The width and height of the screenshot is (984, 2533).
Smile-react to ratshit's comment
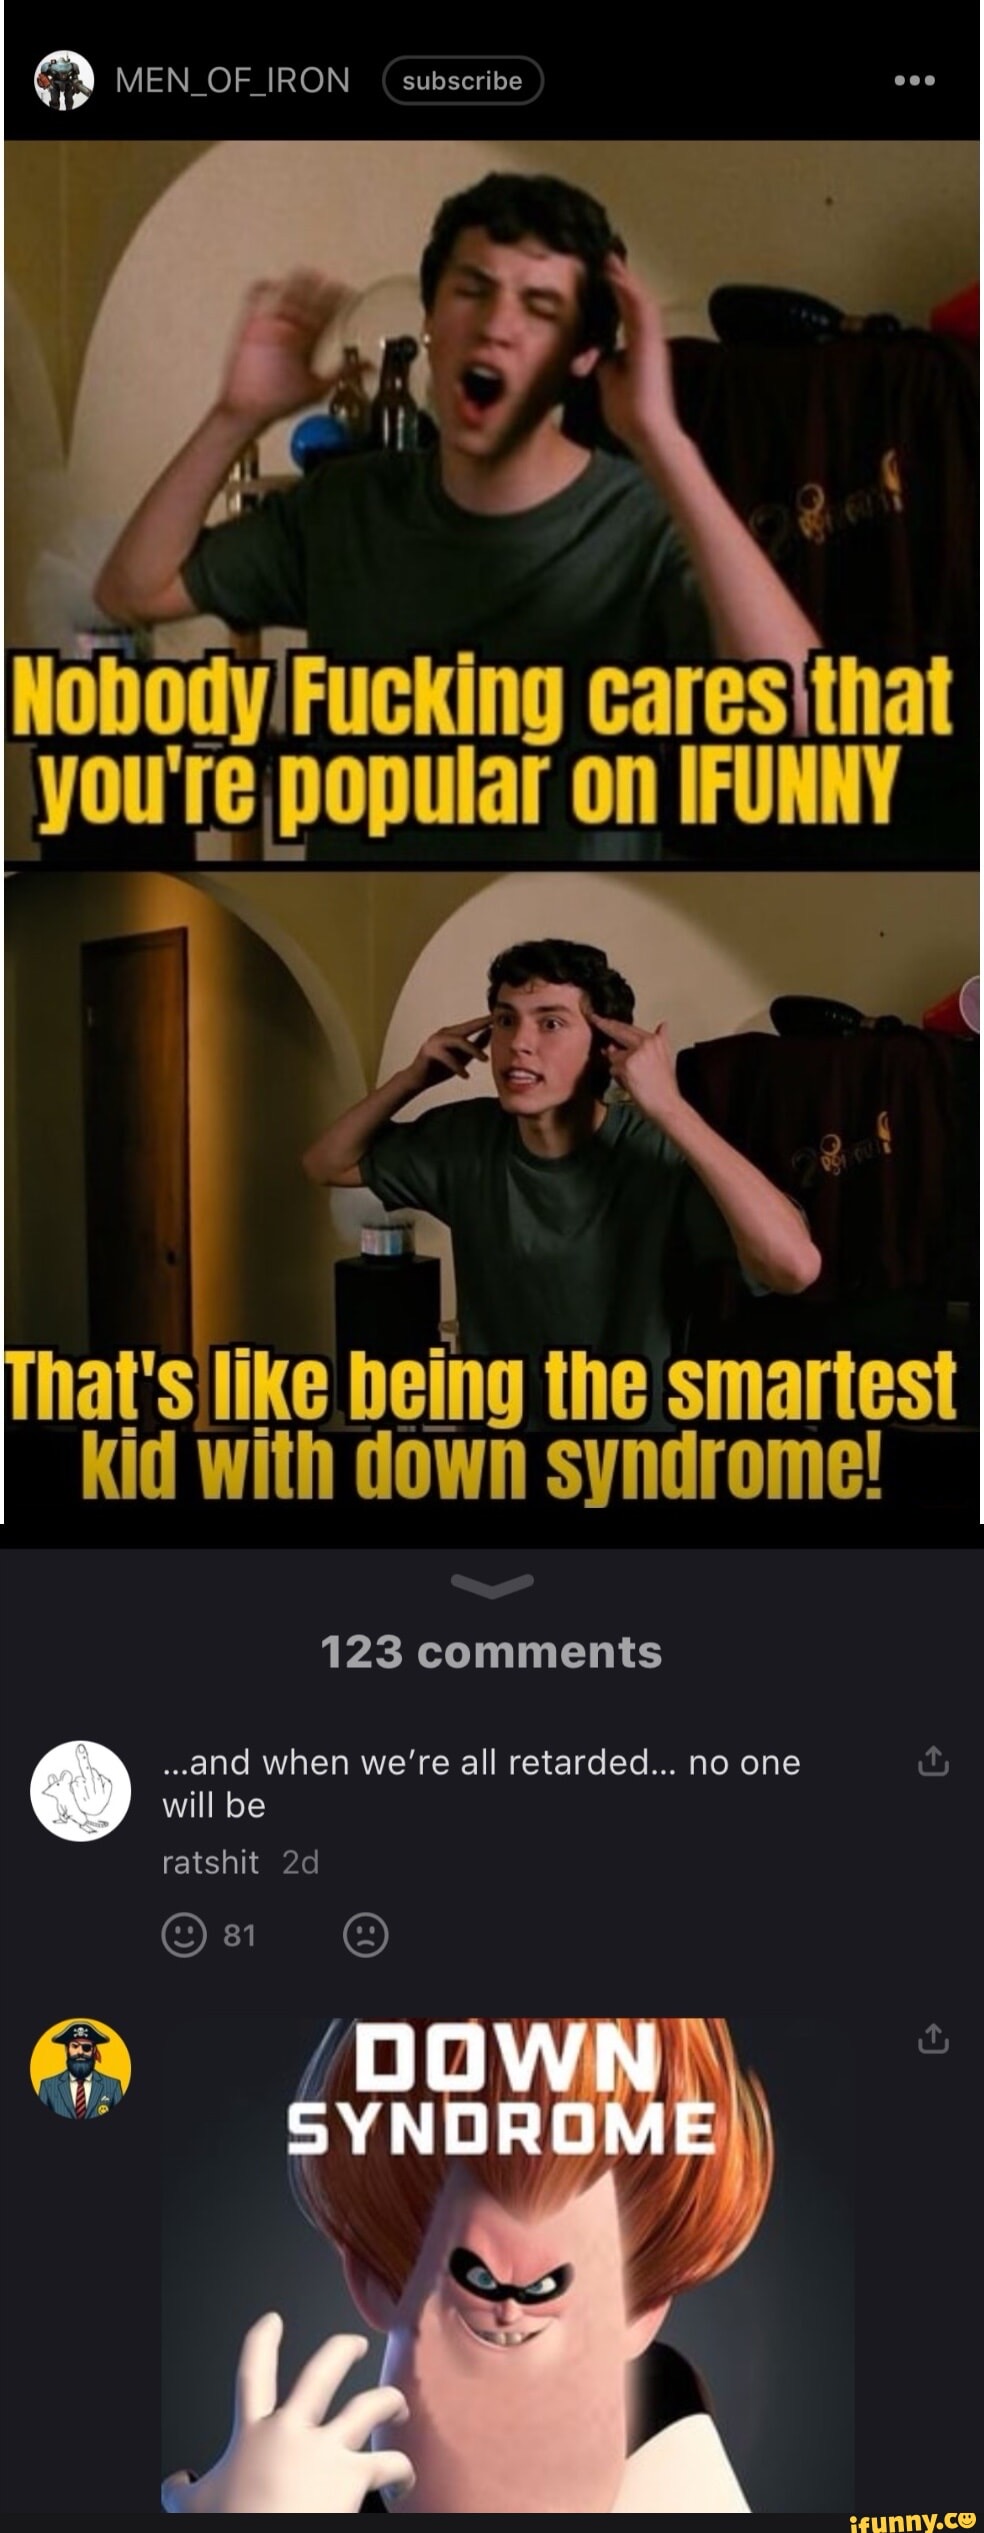184,1935
